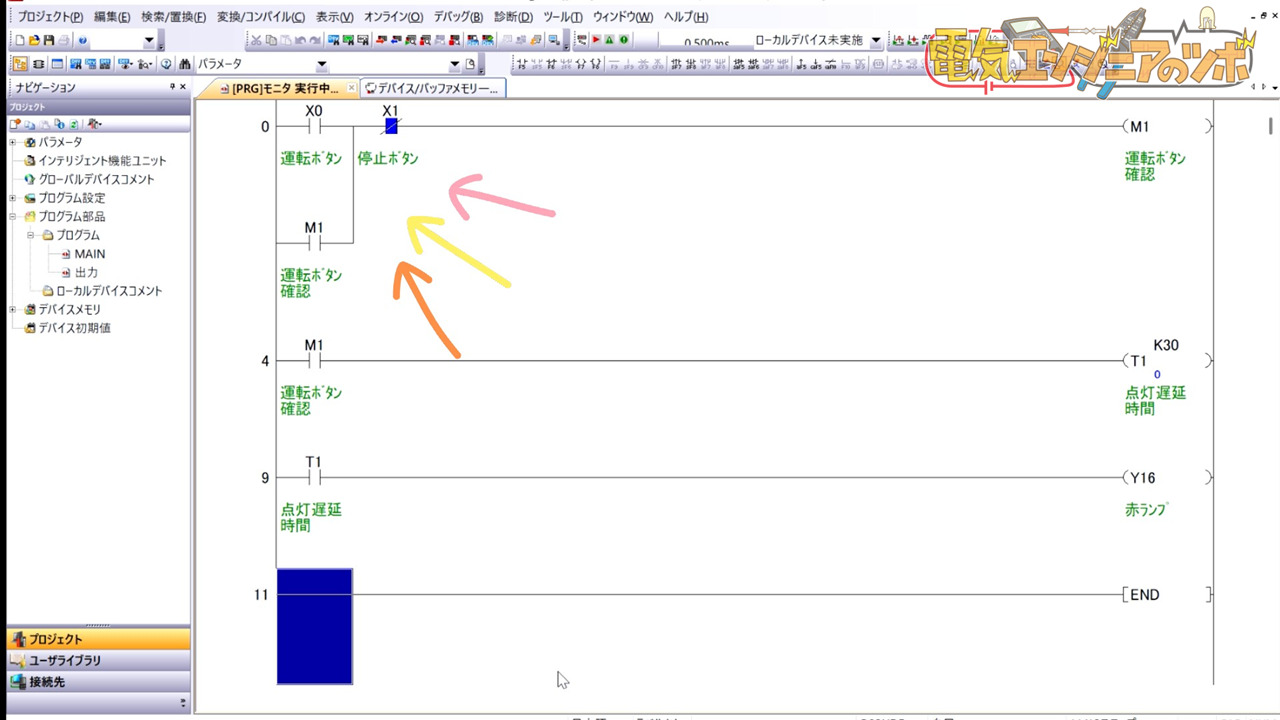Open the ローカルデバイス未実施 dropdown

click(876, 41)
